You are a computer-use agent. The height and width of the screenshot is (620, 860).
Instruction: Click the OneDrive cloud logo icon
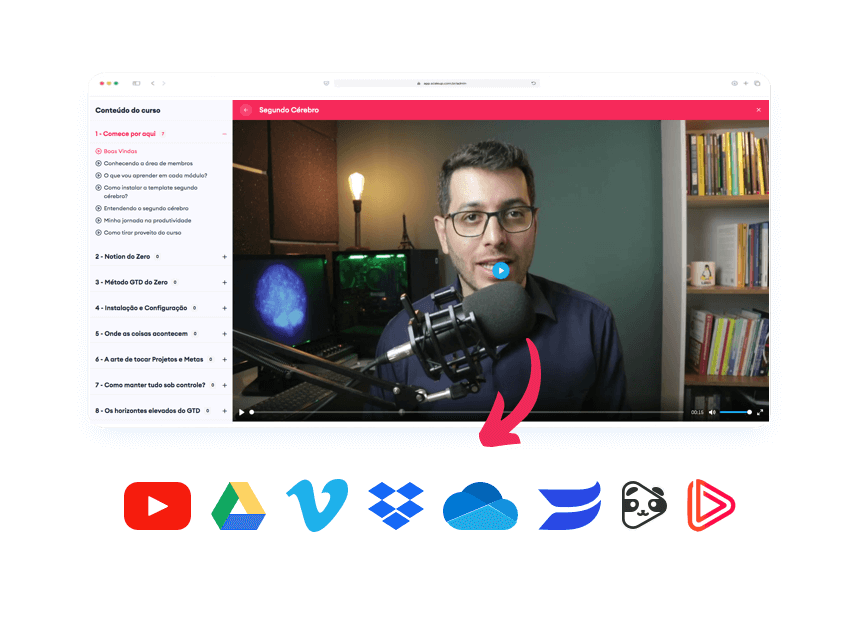[480, 505]
